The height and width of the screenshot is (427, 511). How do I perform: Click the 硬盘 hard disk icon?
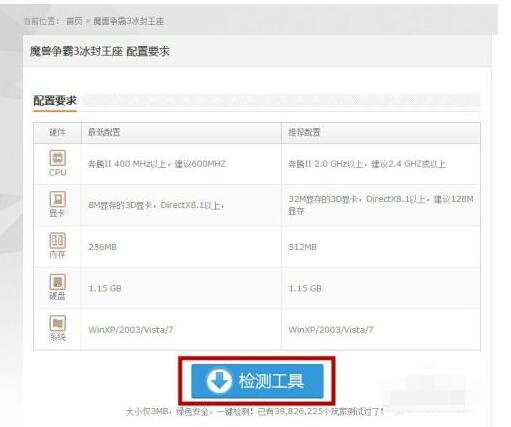(x=57, y=282)
